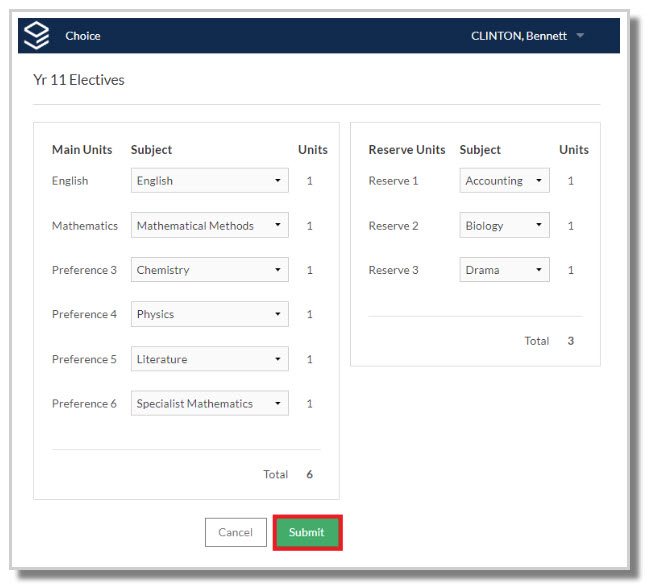Click the Reserve 1 row label
Screen dimensions: 646x585
click(393, 181)
